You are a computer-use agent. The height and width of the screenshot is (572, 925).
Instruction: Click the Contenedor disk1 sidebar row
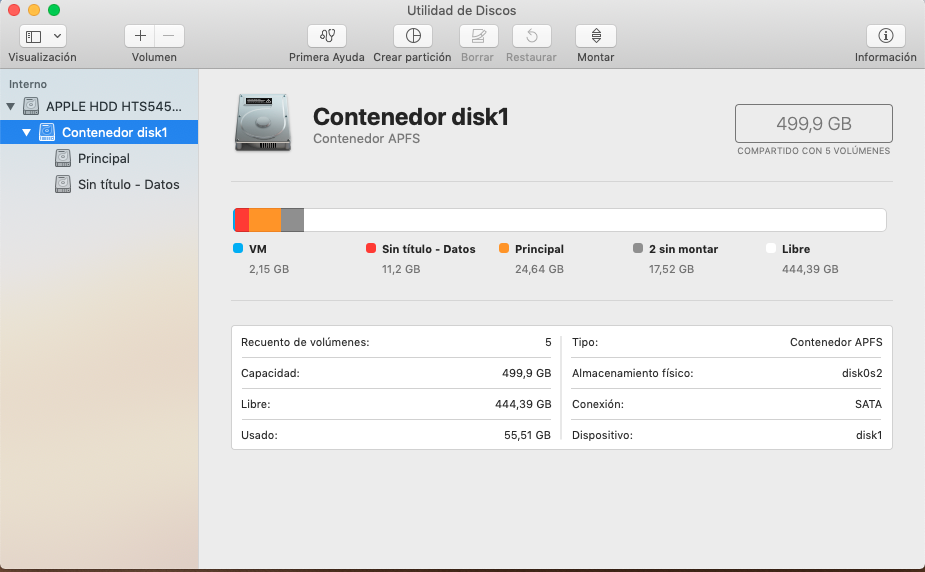click(113, 132)
